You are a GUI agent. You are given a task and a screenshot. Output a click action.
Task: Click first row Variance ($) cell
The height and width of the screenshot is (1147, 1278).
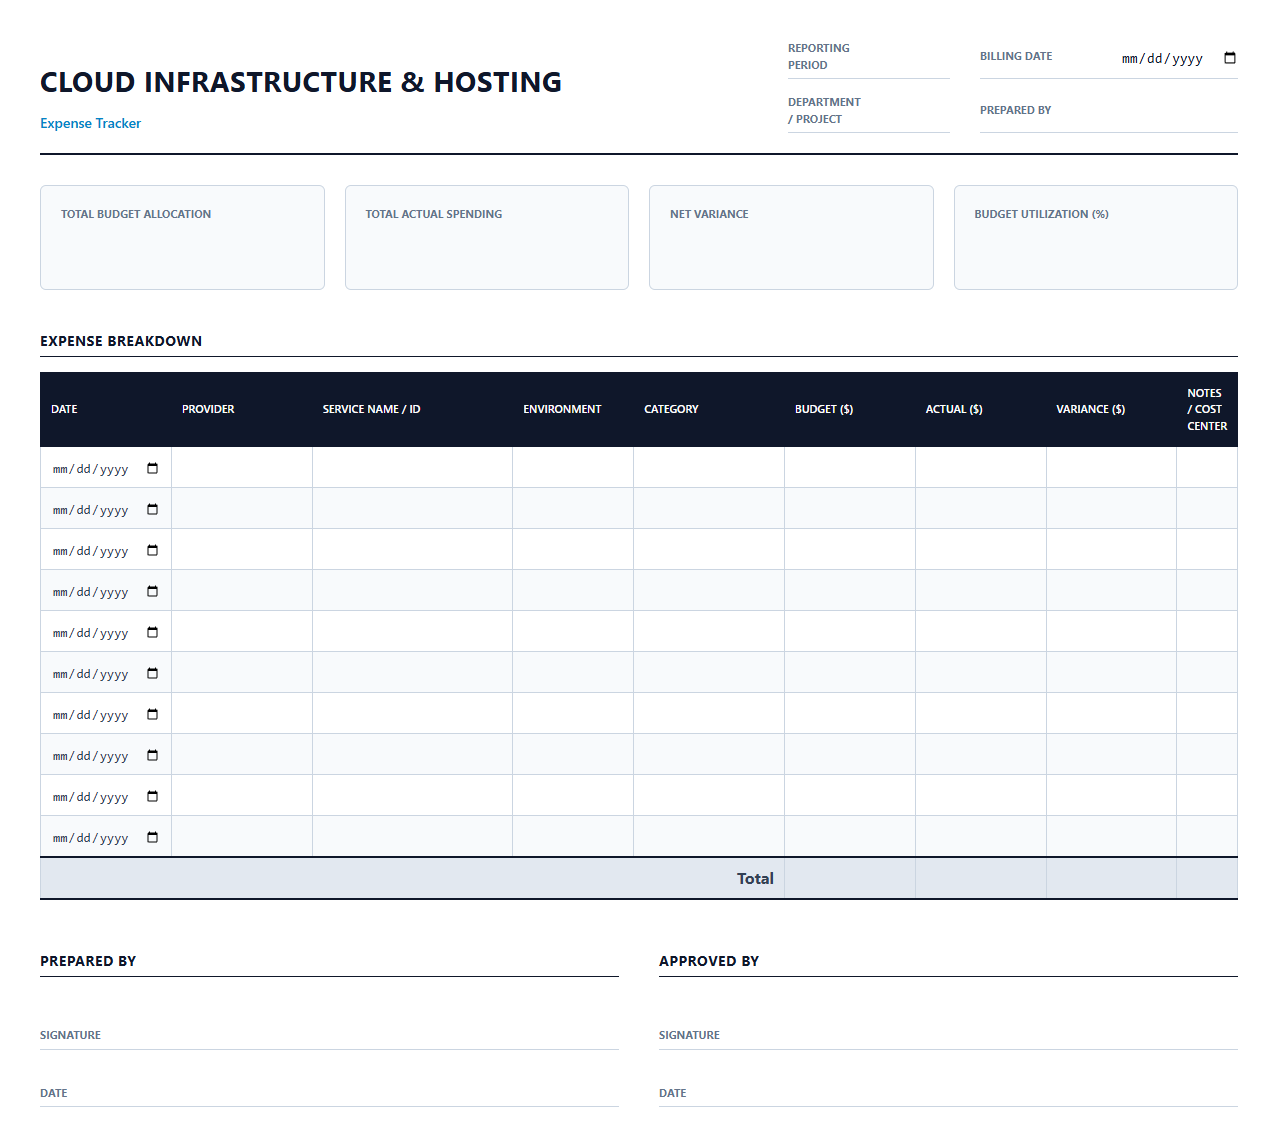coord(1111,468)
